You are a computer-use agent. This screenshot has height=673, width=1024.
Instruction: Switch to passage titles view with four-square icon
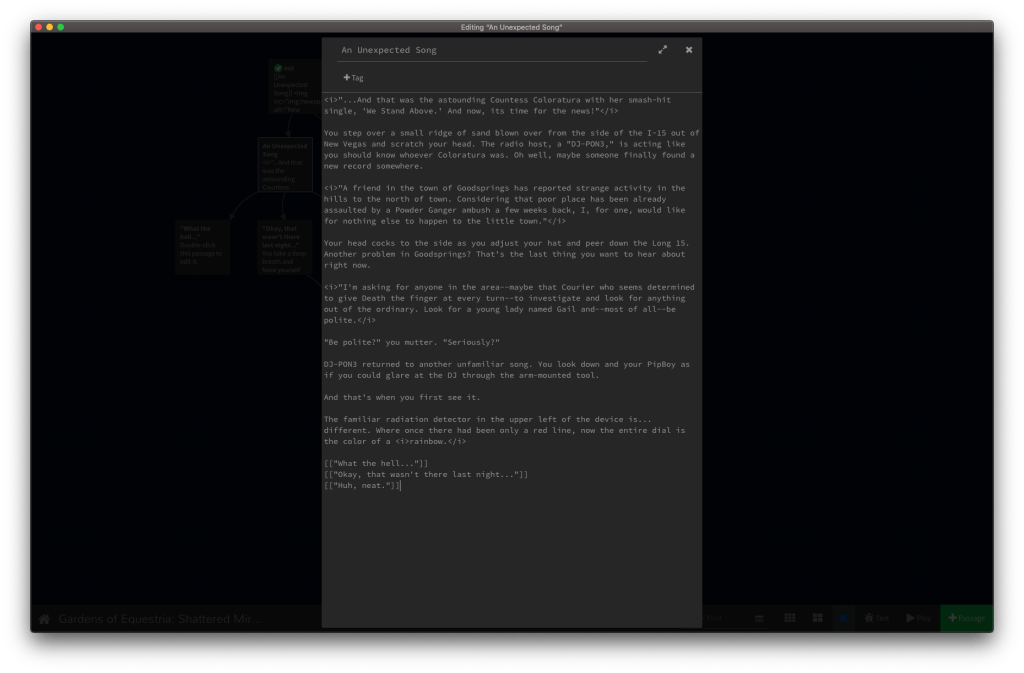pyautogui.click(x=817, y=619)
